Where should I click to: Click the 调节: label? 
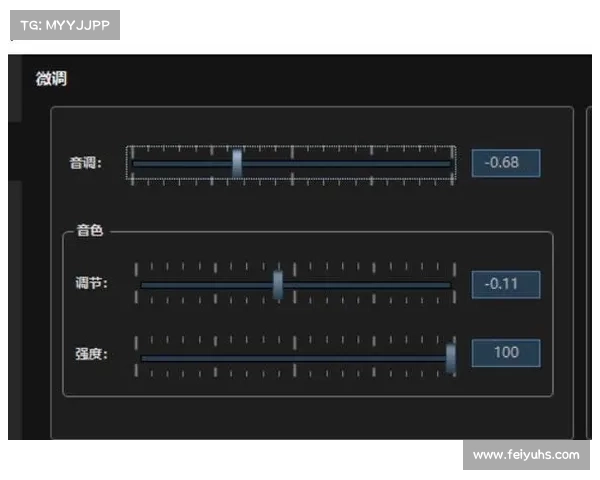91,283
